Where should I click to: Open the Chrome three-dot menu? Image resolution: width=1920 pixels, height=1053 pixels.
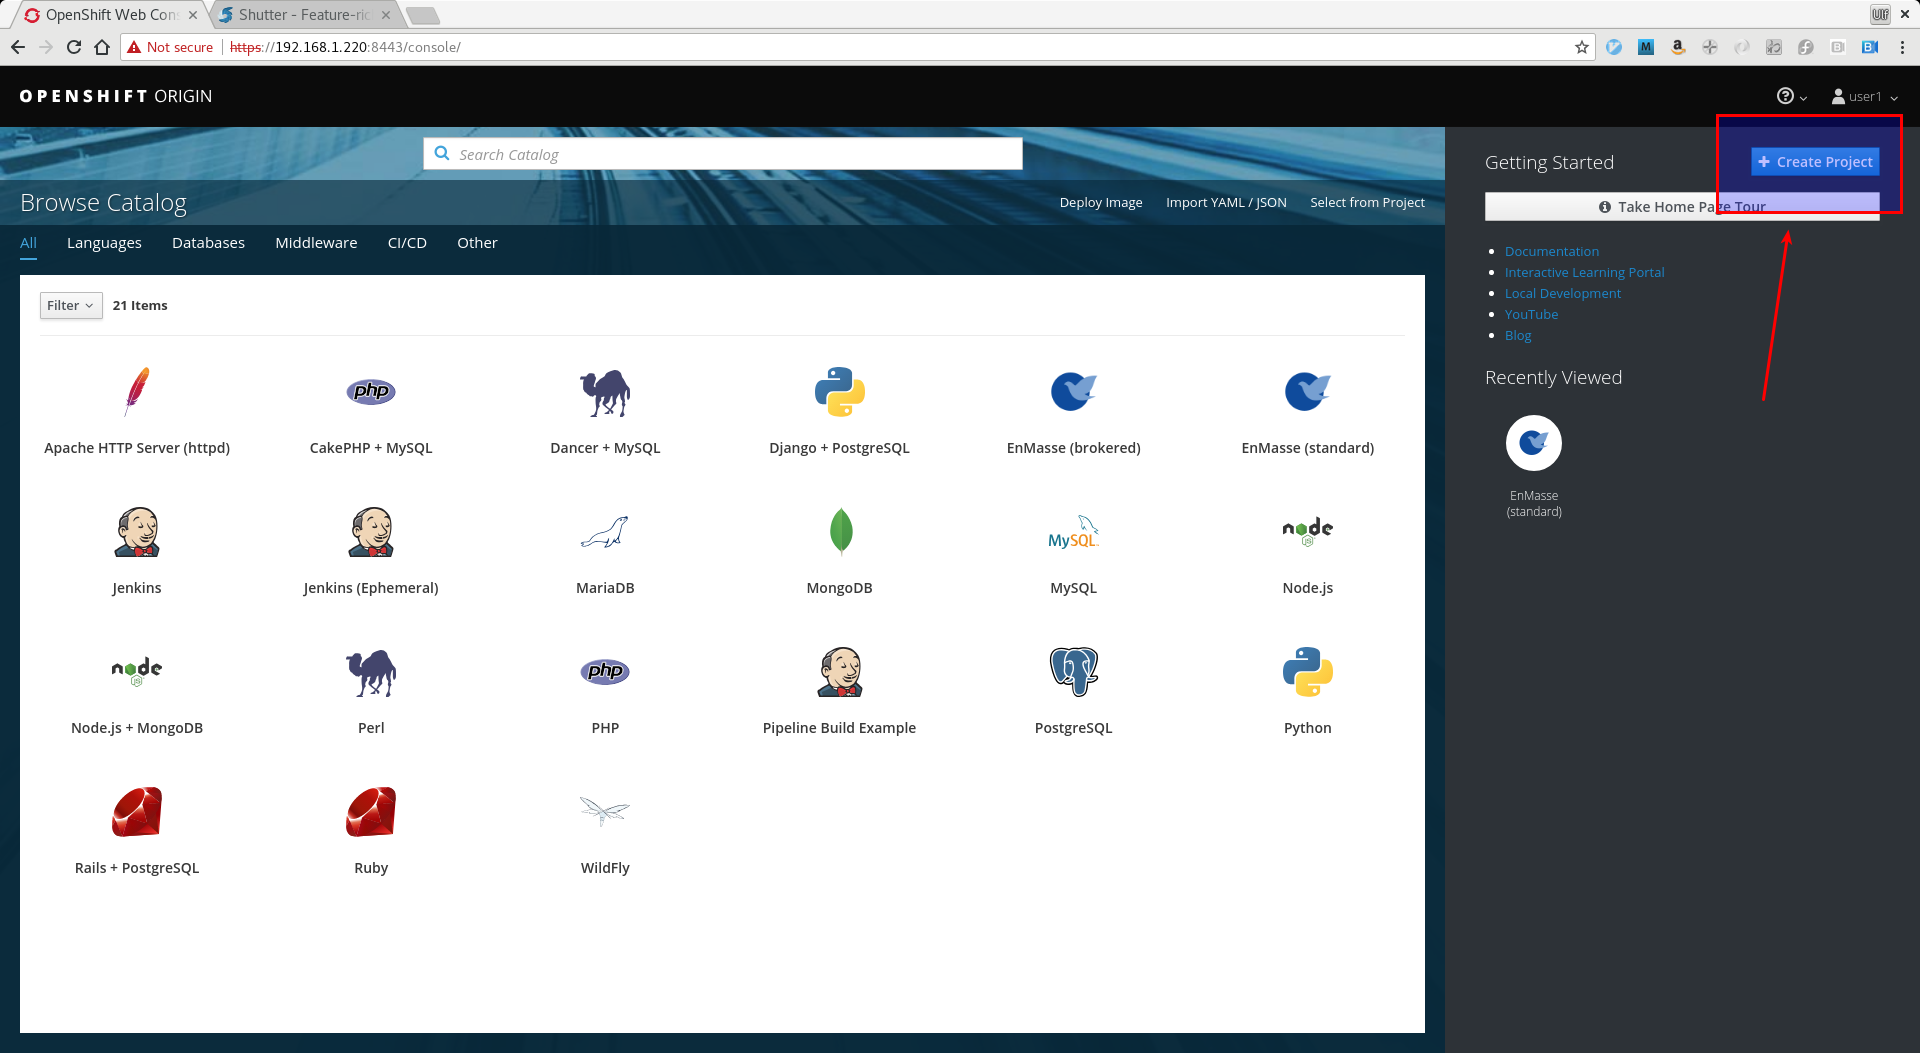[1902, 47]
